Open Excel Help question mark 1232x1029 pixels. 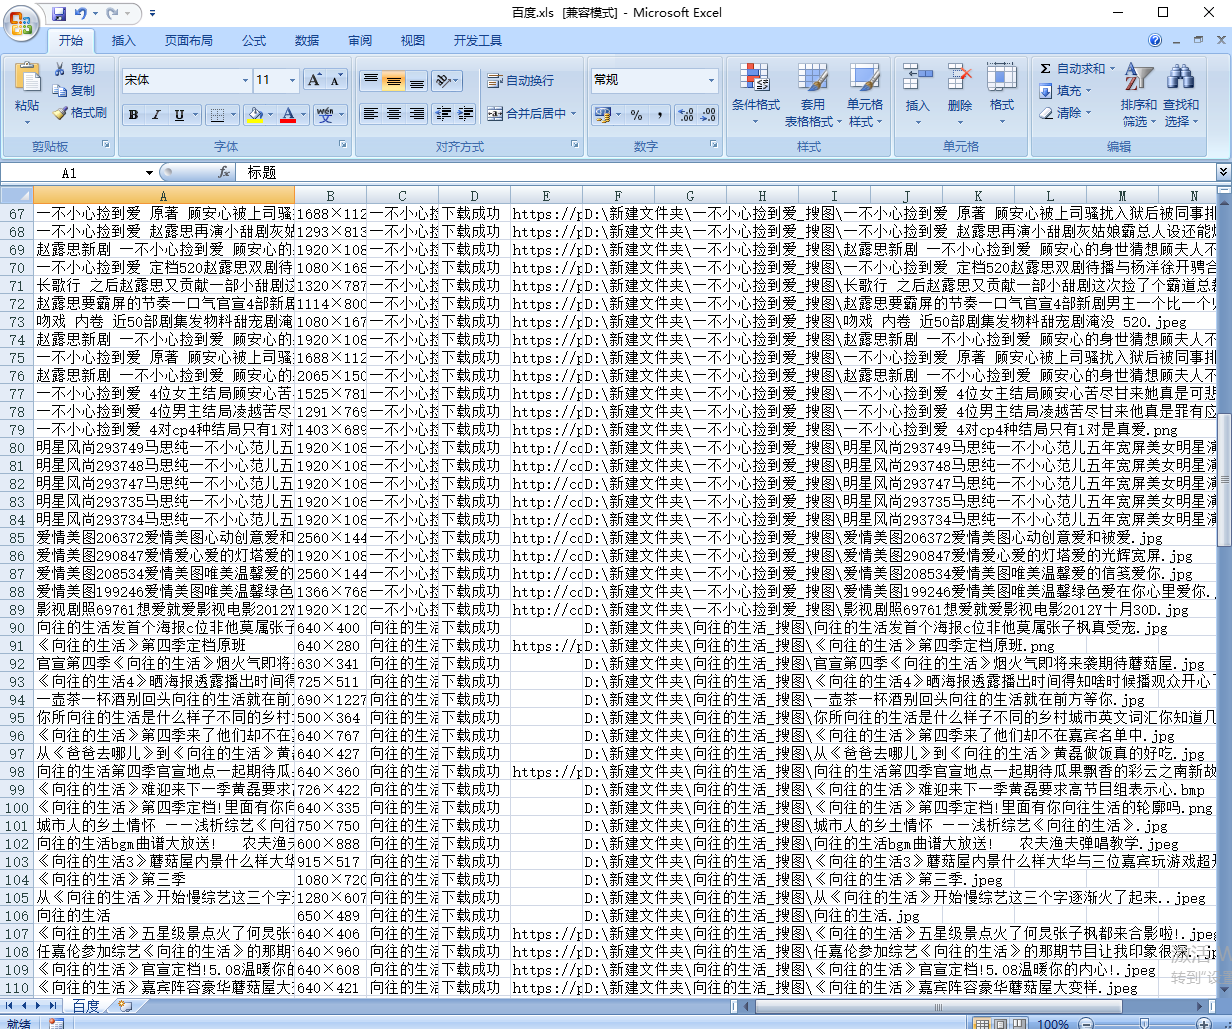1156,41
